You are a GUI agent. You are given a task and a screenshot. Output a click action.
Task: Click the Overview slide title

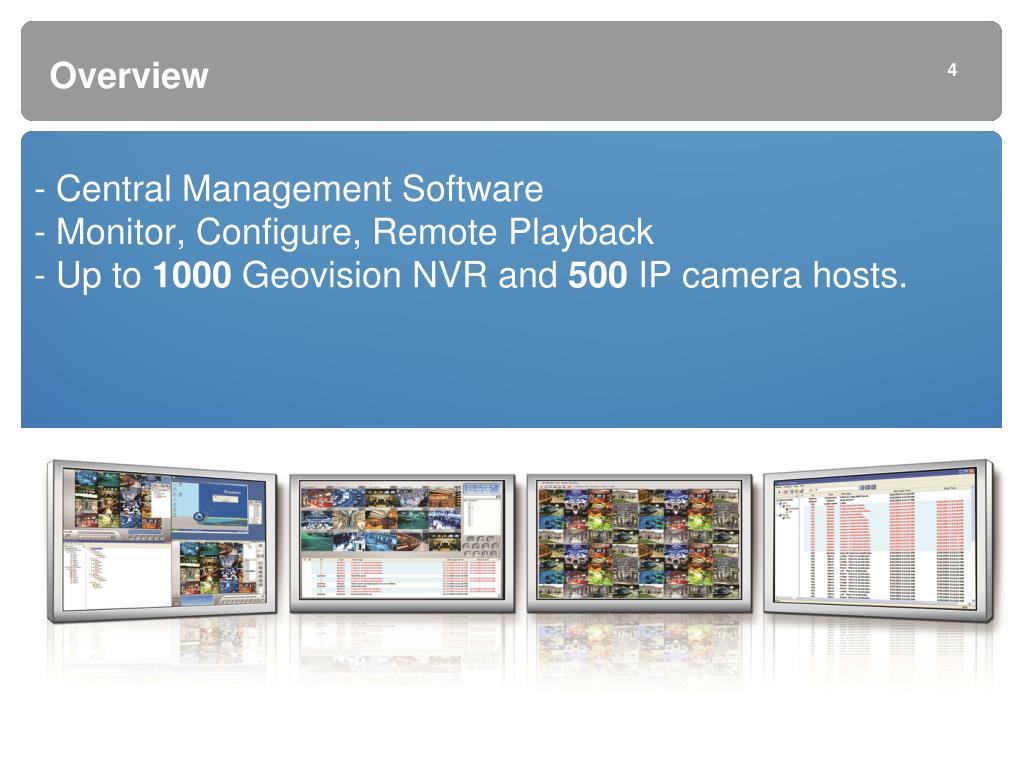click(129, 75)
